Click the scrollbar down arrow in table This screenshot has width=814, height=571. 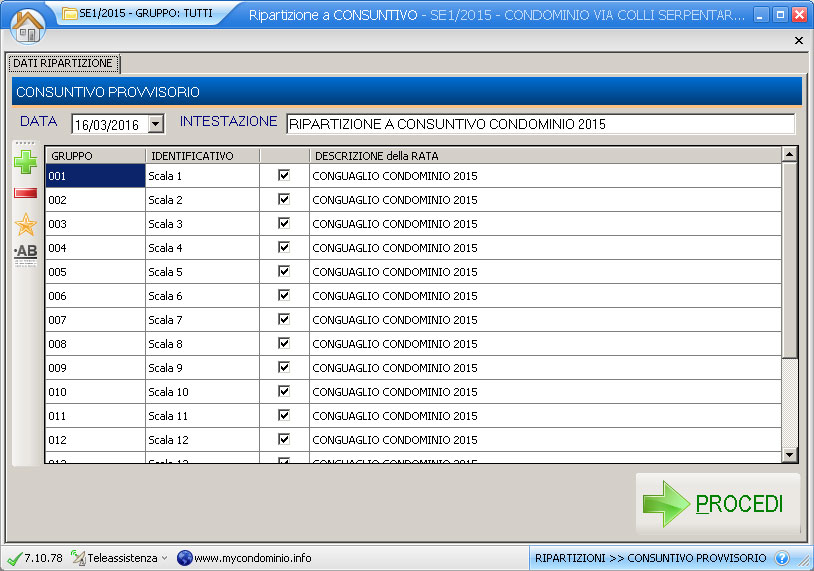coord(789,455)
